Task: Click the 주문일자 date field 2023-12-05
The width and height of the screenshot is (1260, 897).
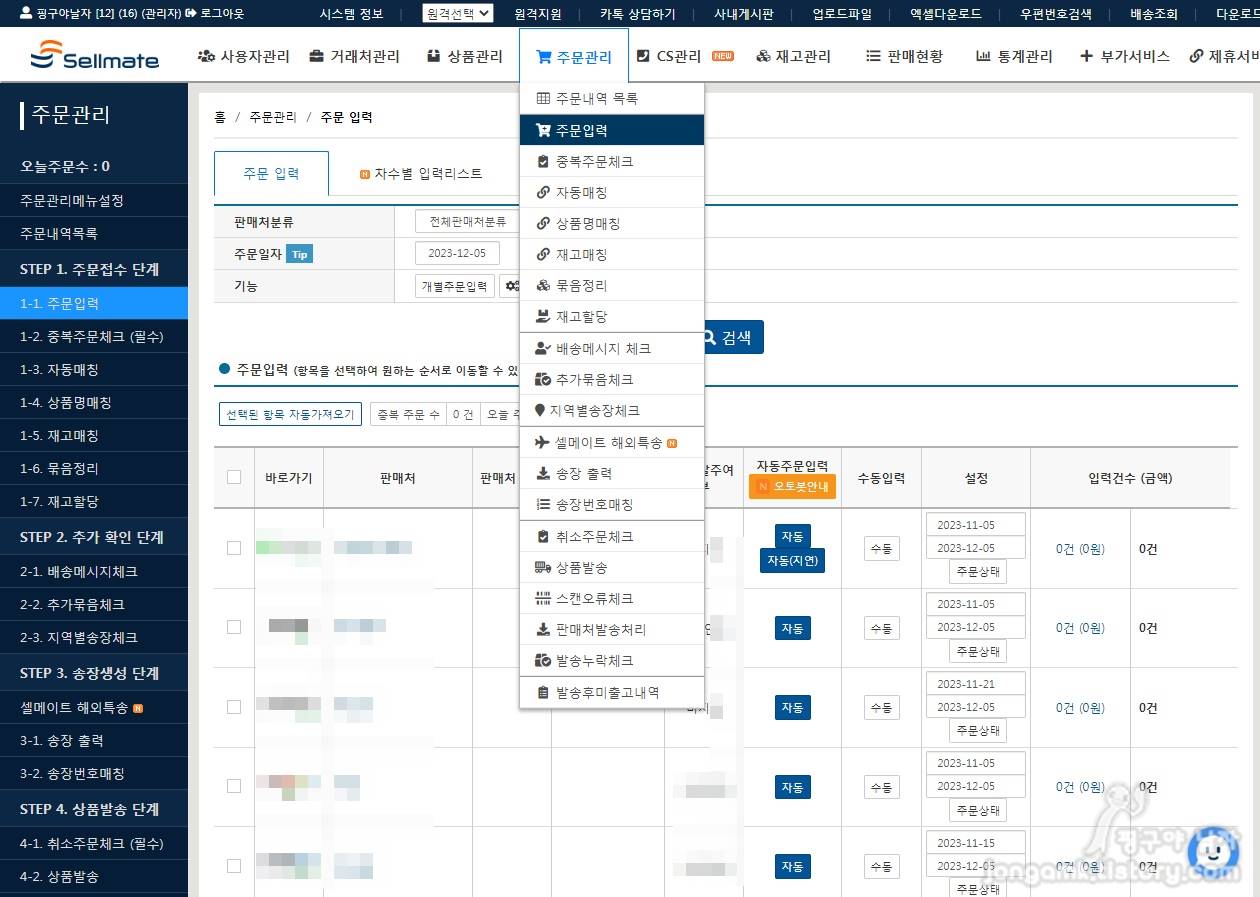Action: click(x=457, y=254)
